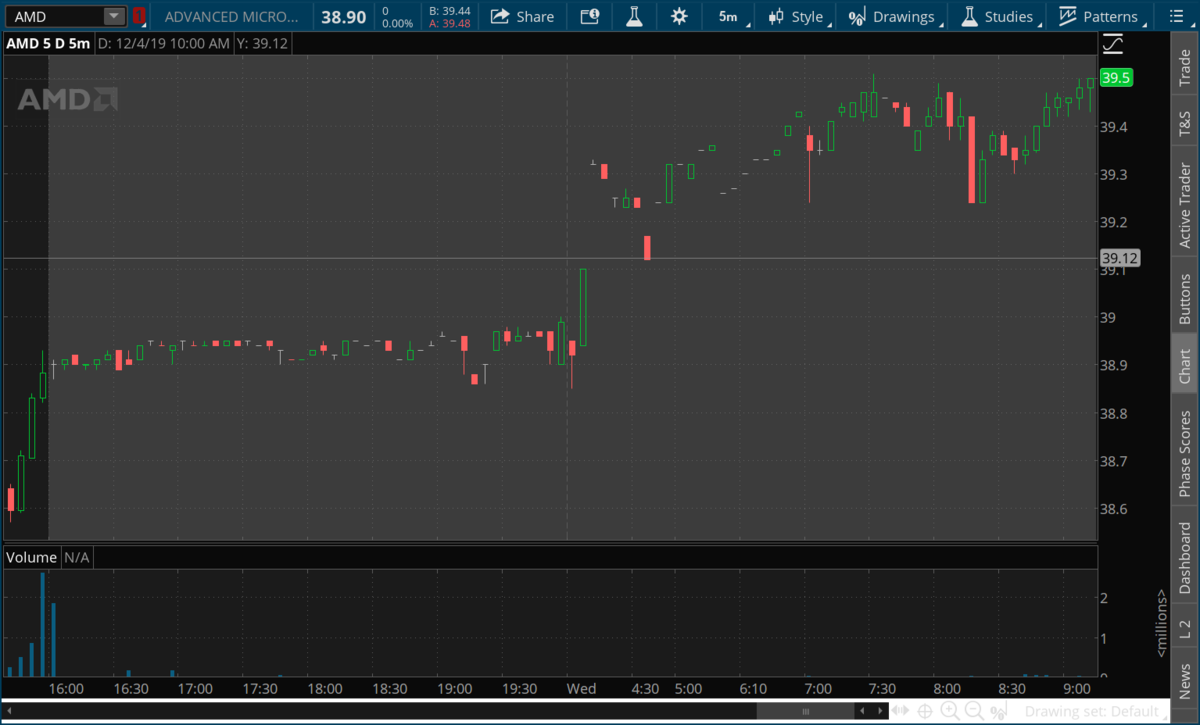Screen dimensions: 1200x725
Task: Open the Studies dropdown menu
Action: [x=998, y=16]
